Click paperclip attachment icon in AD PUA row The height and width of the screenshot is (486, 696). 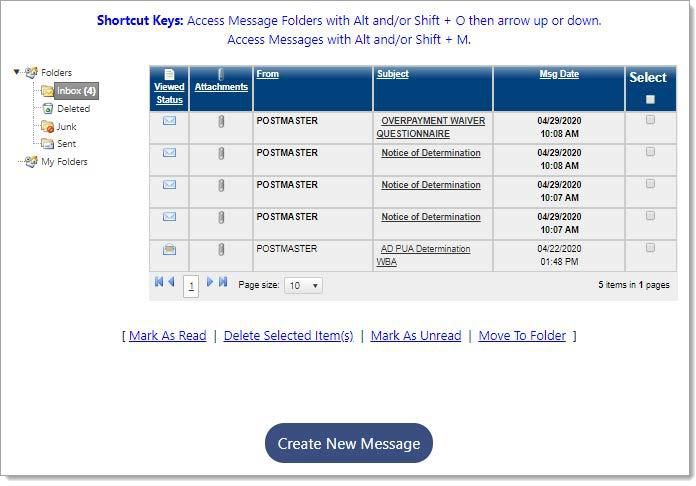point(221,250)
